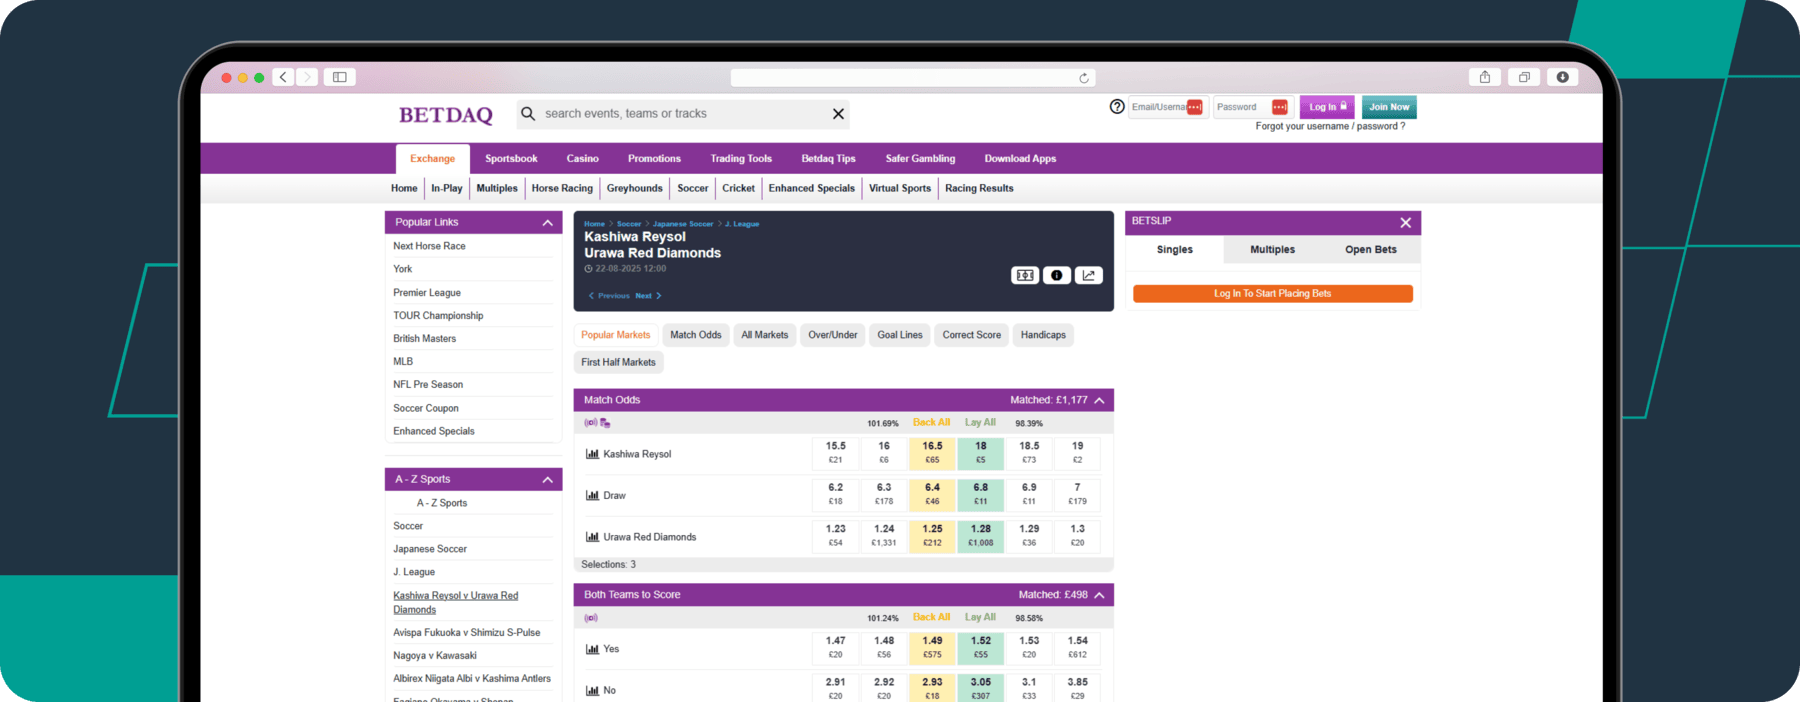This screenshot has width=1800, height=702.
Task: Reload the page in the address bar
Action: 1083,78
